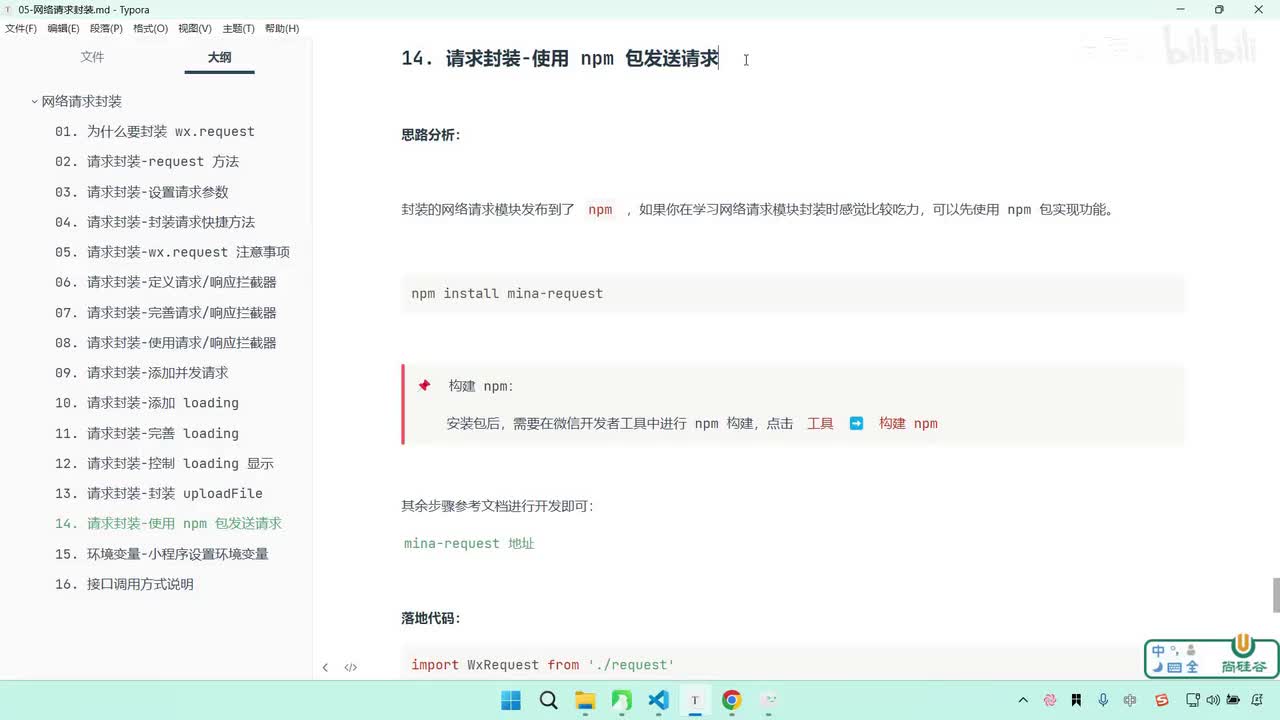Open the 格式(O) menu
The height and width of the screenshot is (720, 1280).
point(150,29)
